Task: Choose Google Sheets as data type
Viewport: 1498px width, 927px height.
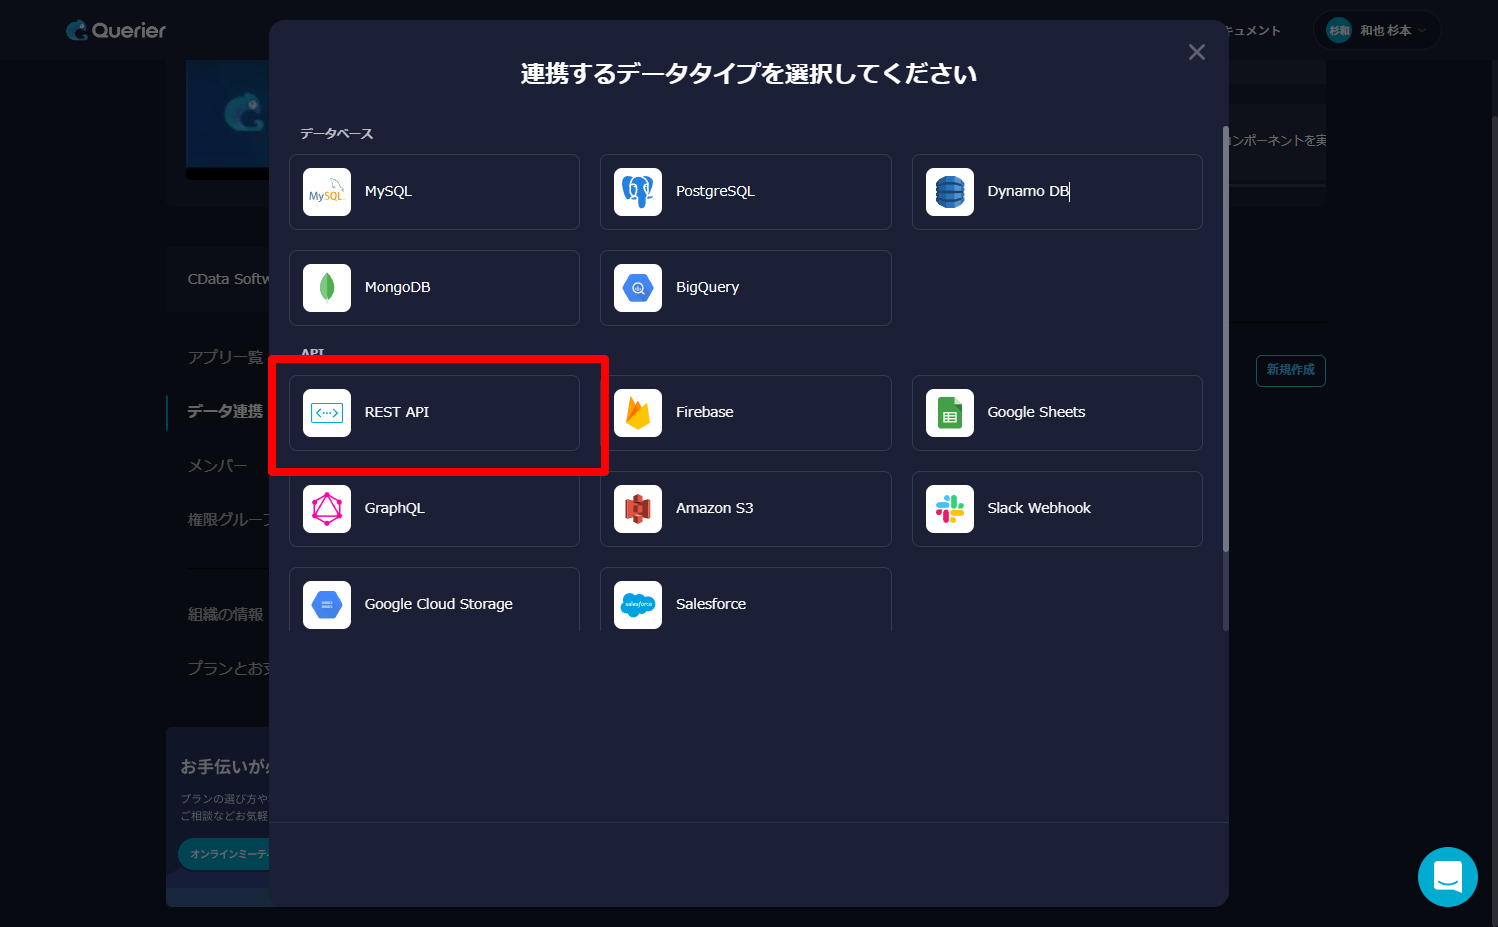Action: point(1057,413)
